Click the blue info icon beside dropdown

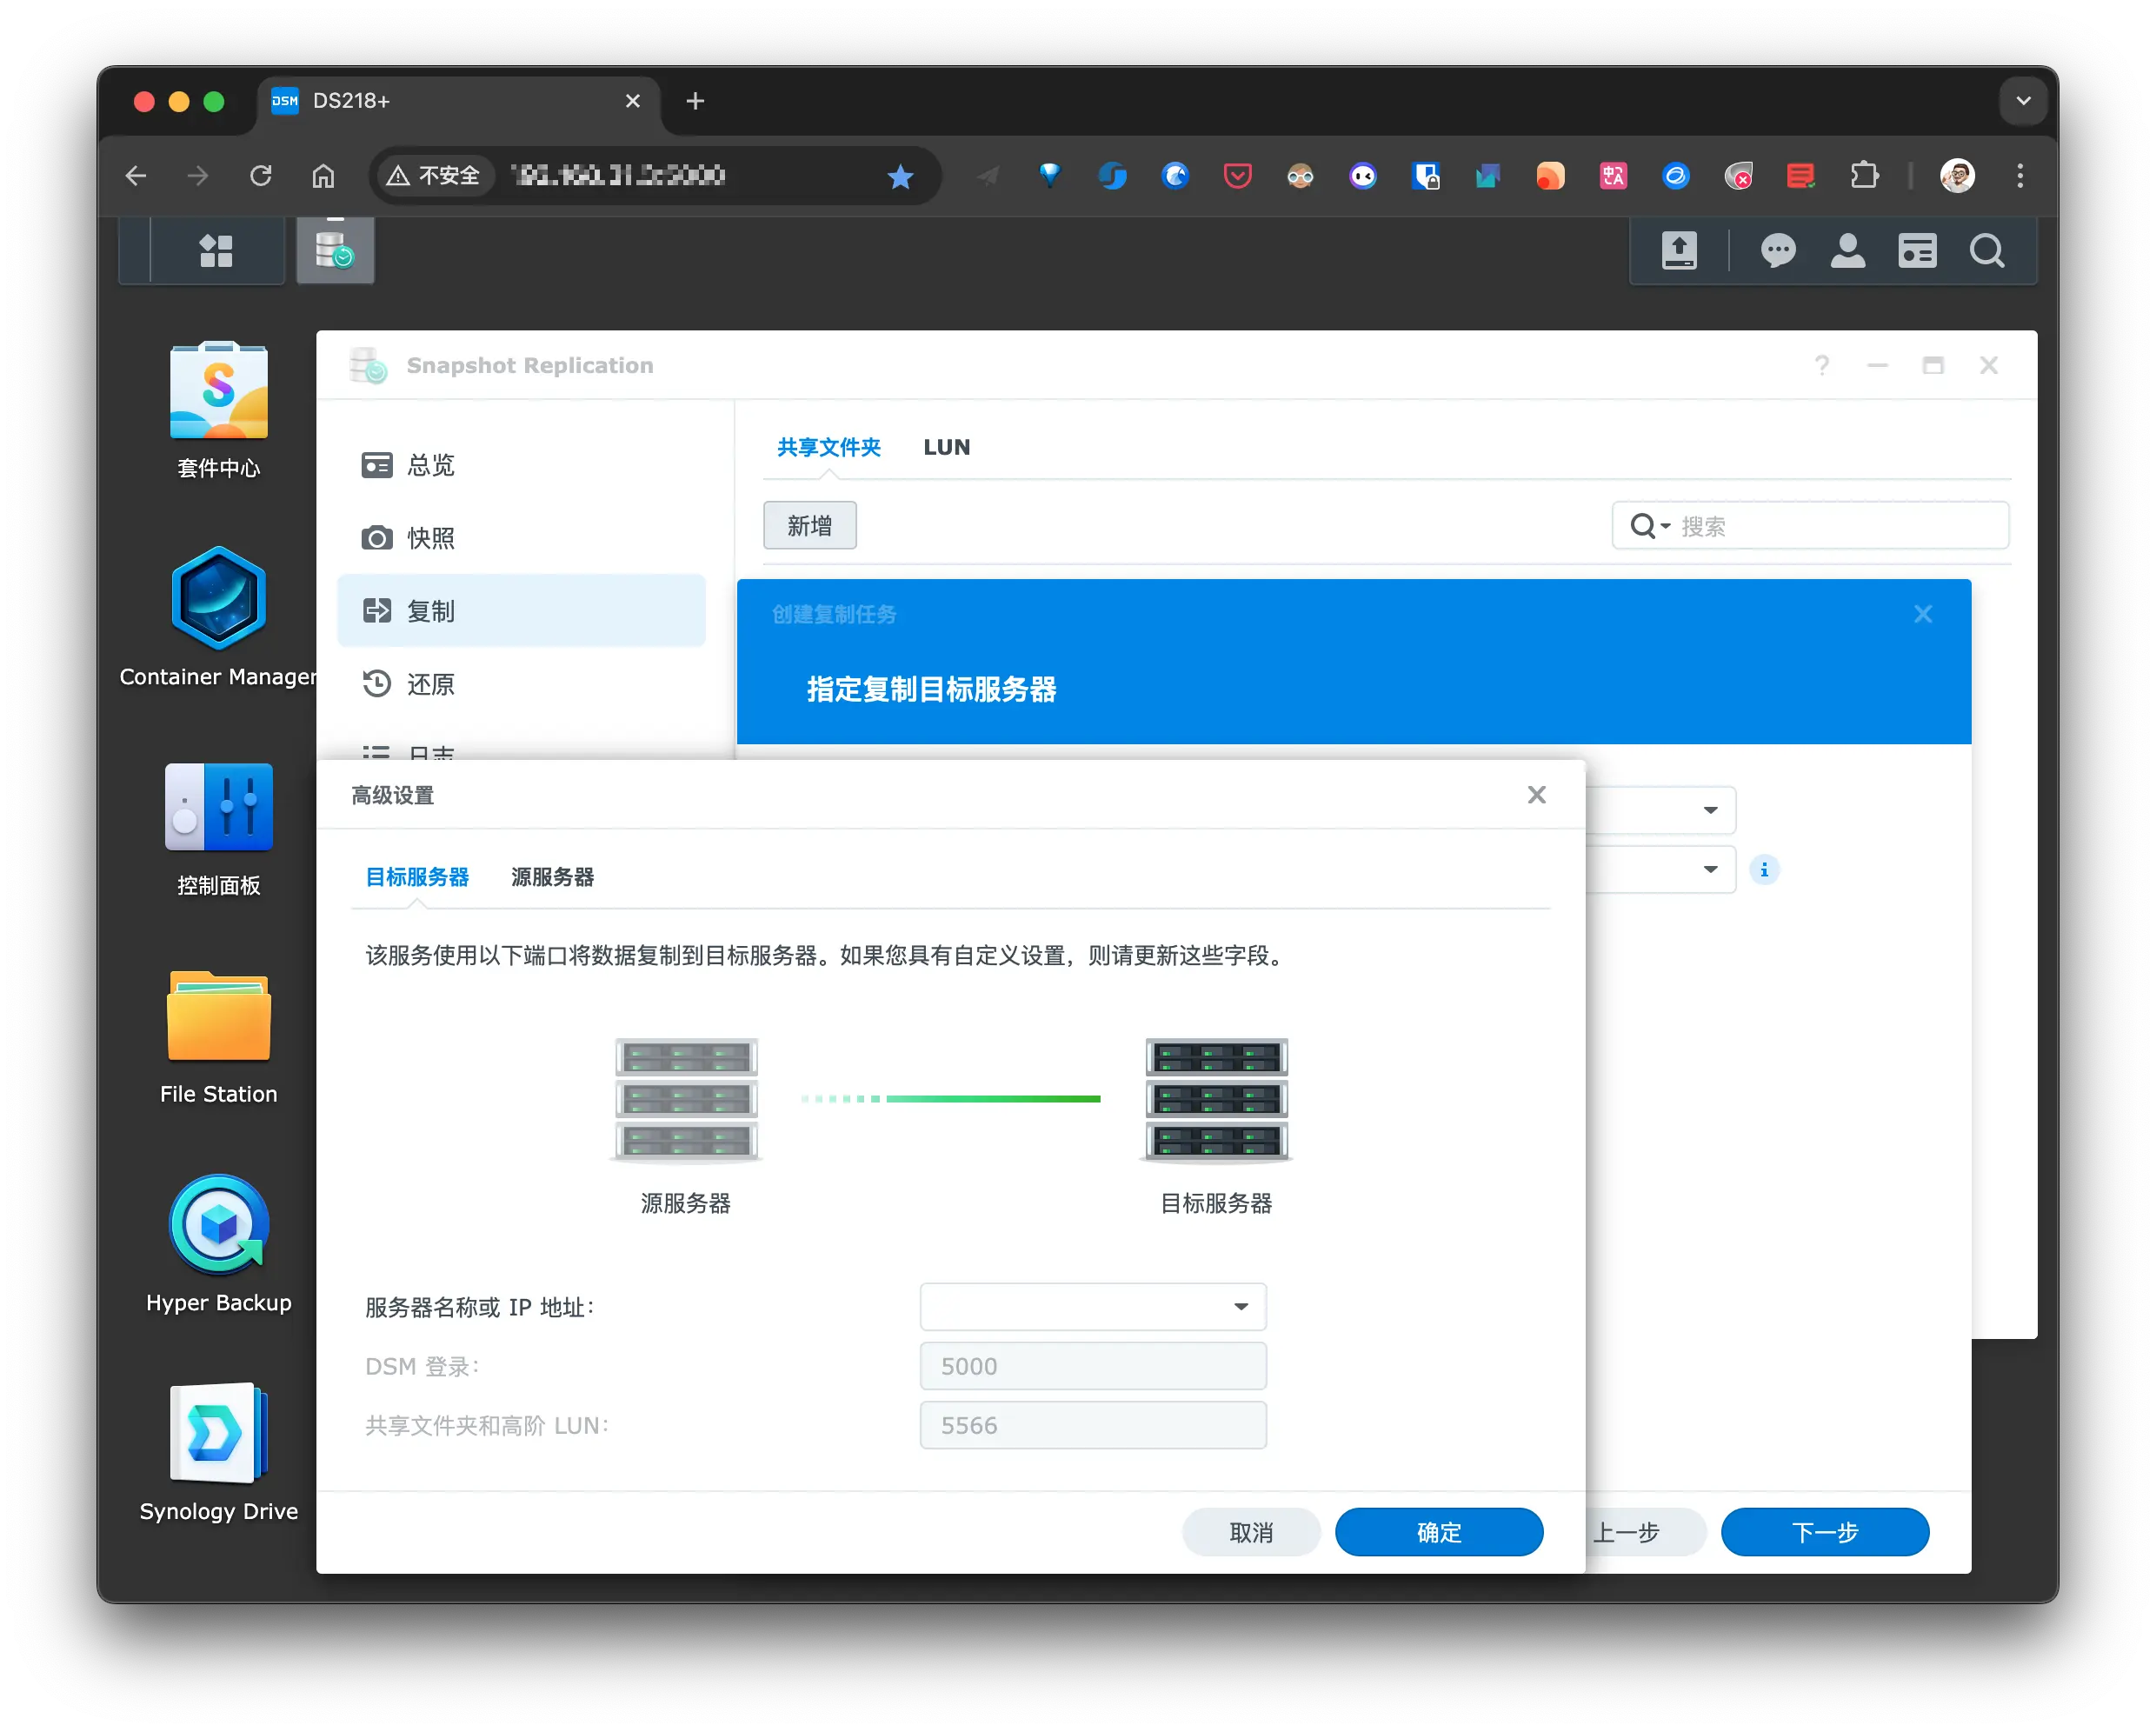pos(1764,870)
